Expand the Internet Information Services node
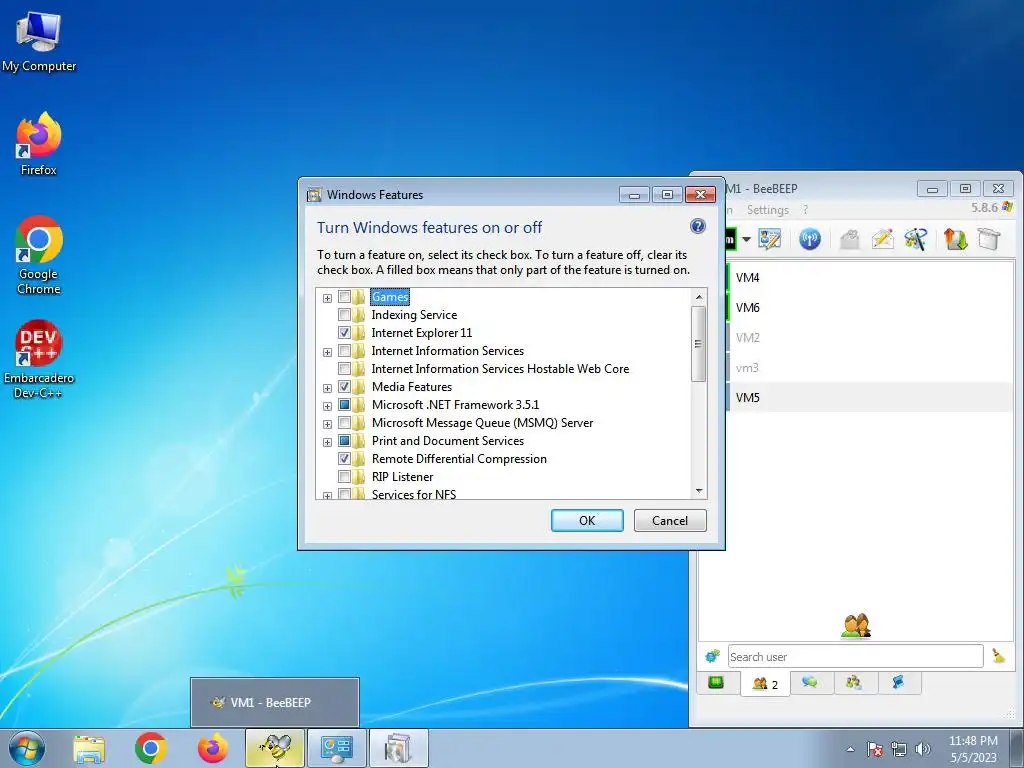The width and height of the screenshot is (1024, 768). click(x=327, y=353)
